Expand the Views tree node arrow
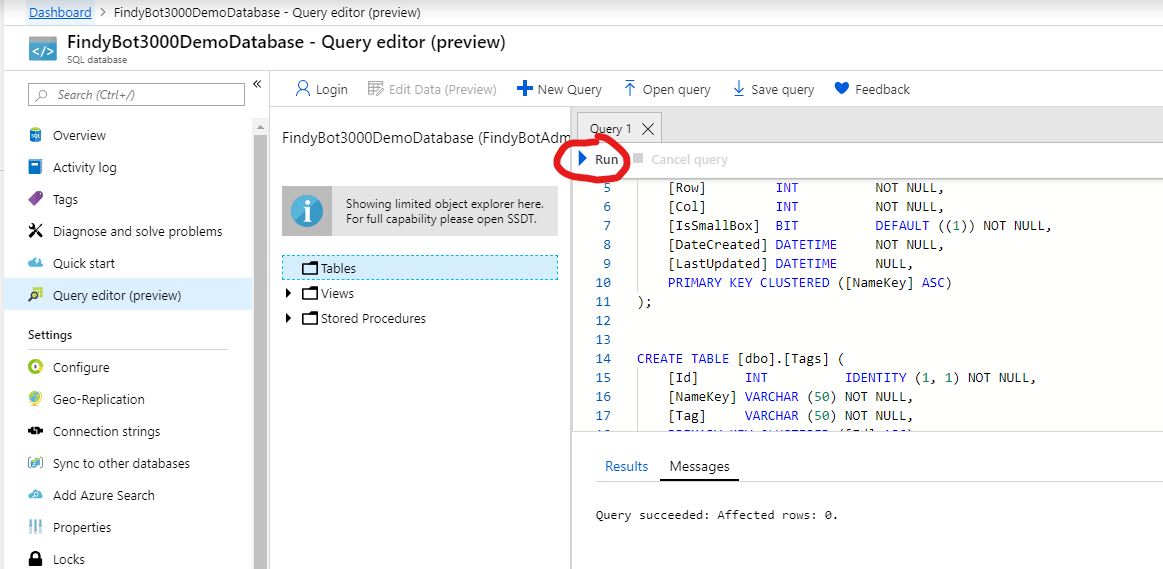 tap(289, 293)
